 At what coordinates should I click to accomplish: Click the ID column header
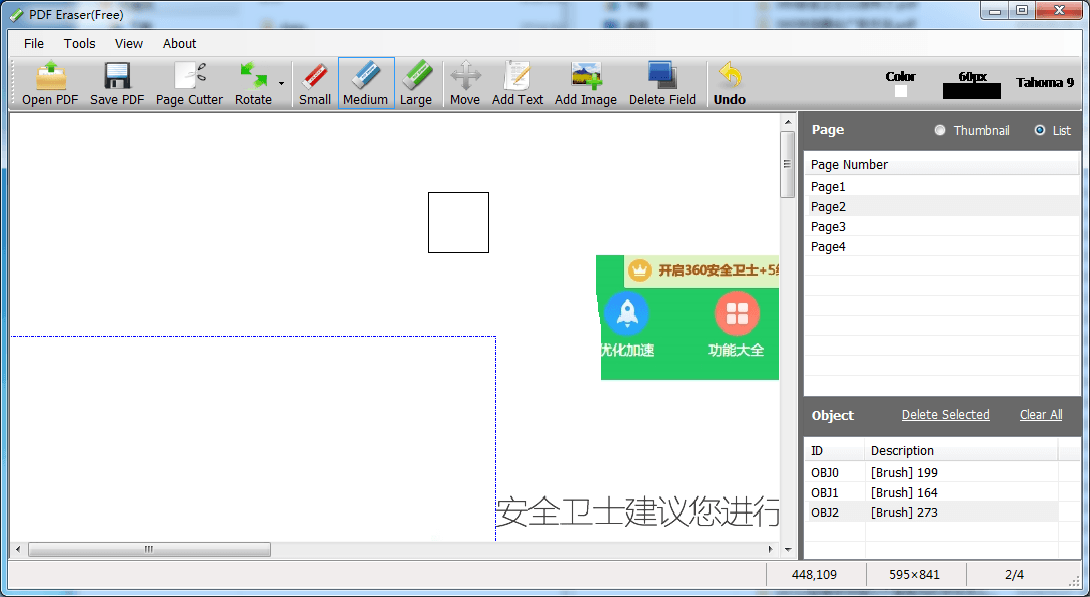[x=835, y=450]
